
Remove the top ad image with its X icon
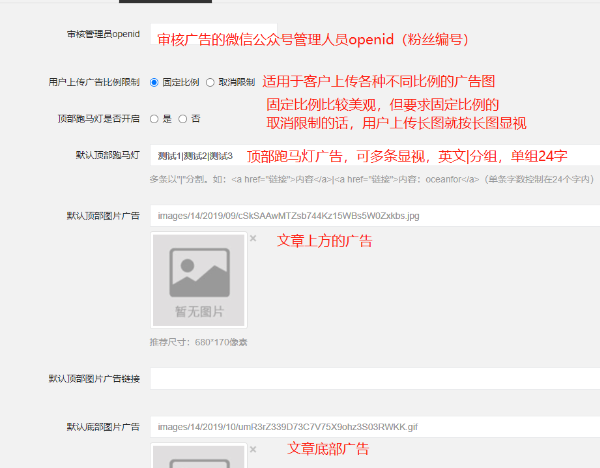coord(253,238)
